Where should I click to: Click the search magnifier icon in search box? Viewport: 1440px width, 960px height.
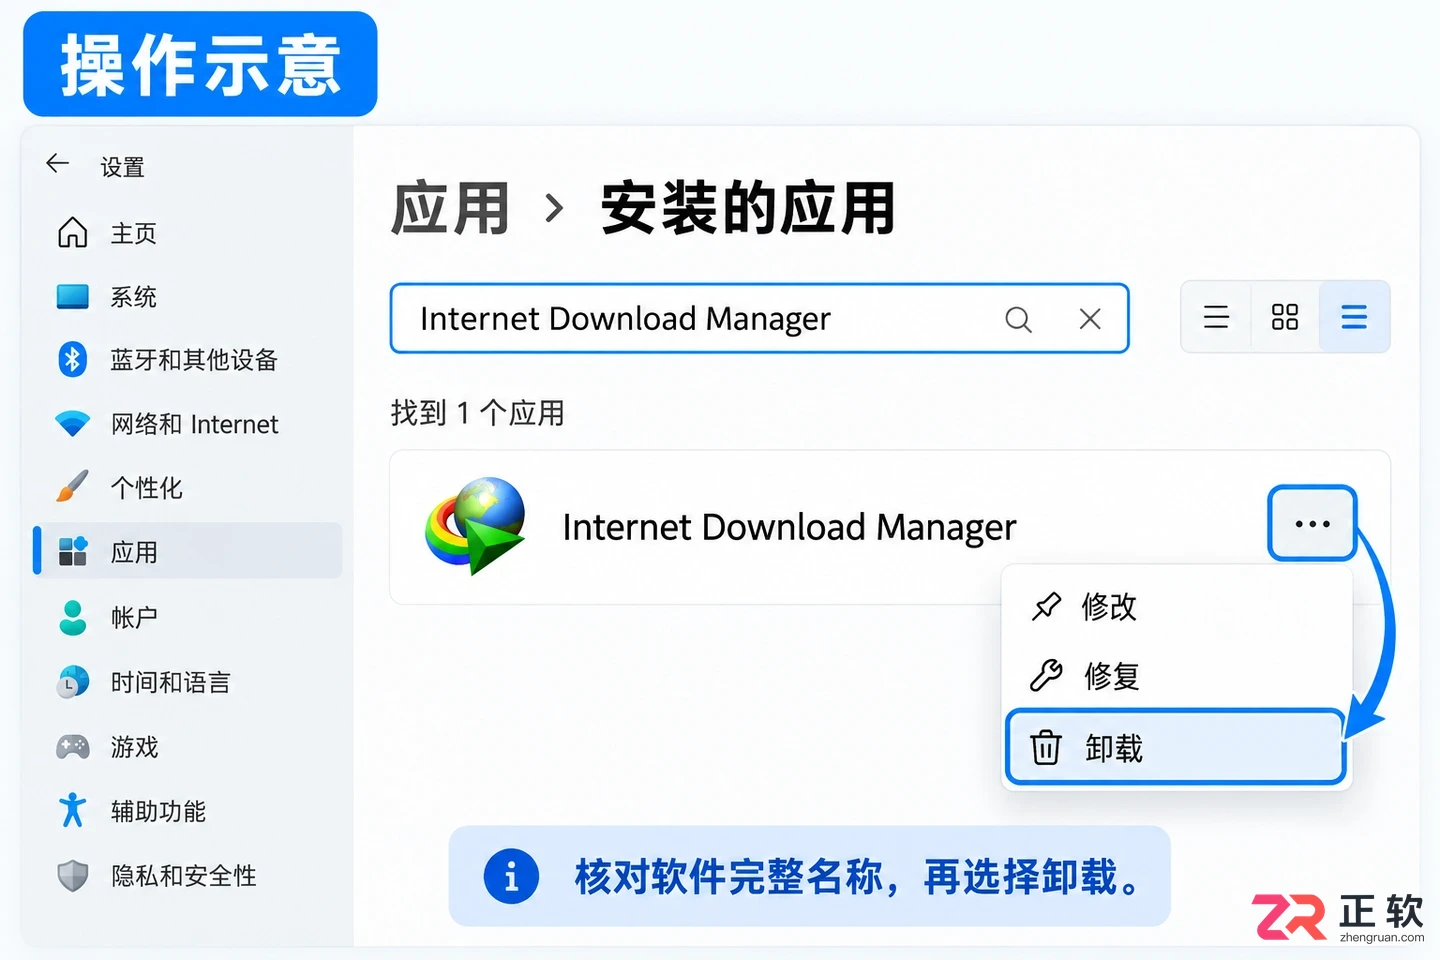click(x=1018, y=319)
